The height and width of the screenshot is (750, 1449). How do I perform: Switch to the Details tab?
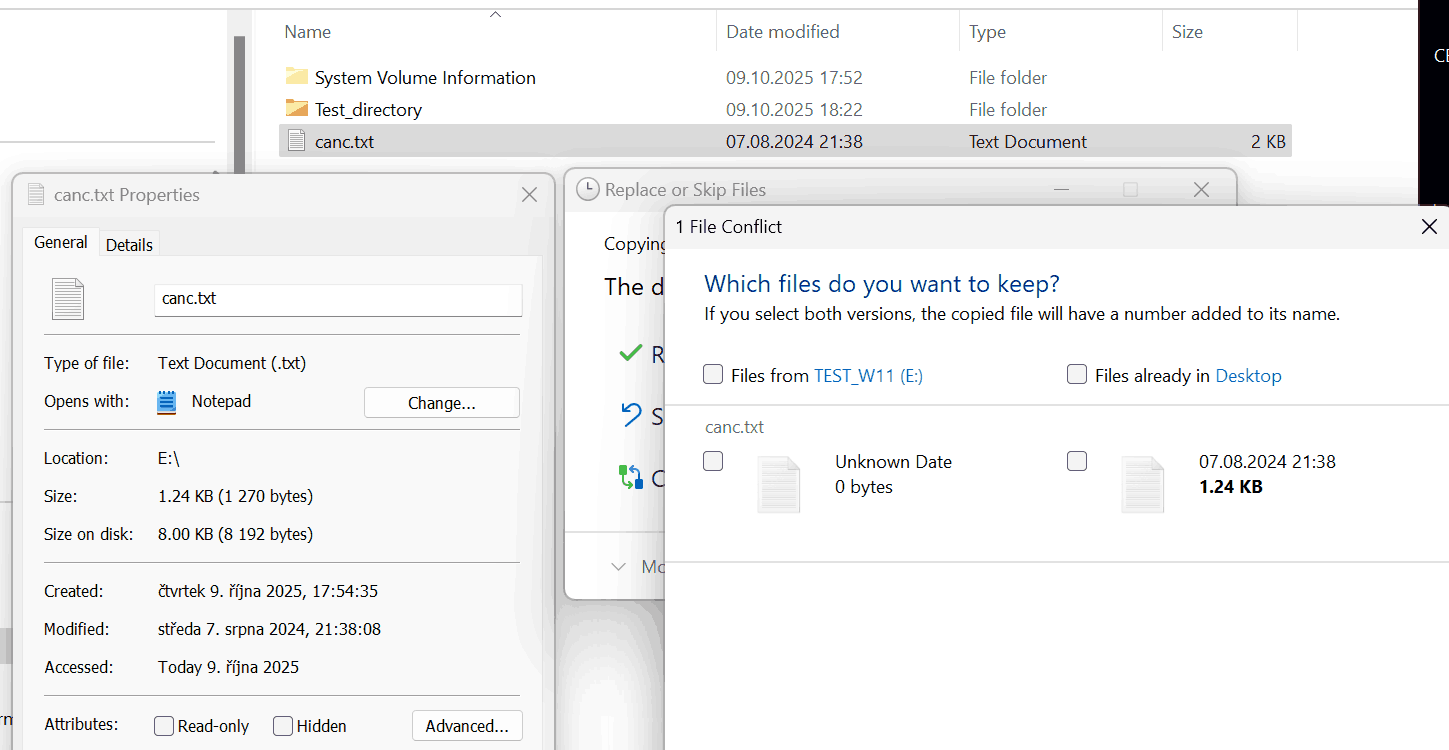tap(129, 243)
